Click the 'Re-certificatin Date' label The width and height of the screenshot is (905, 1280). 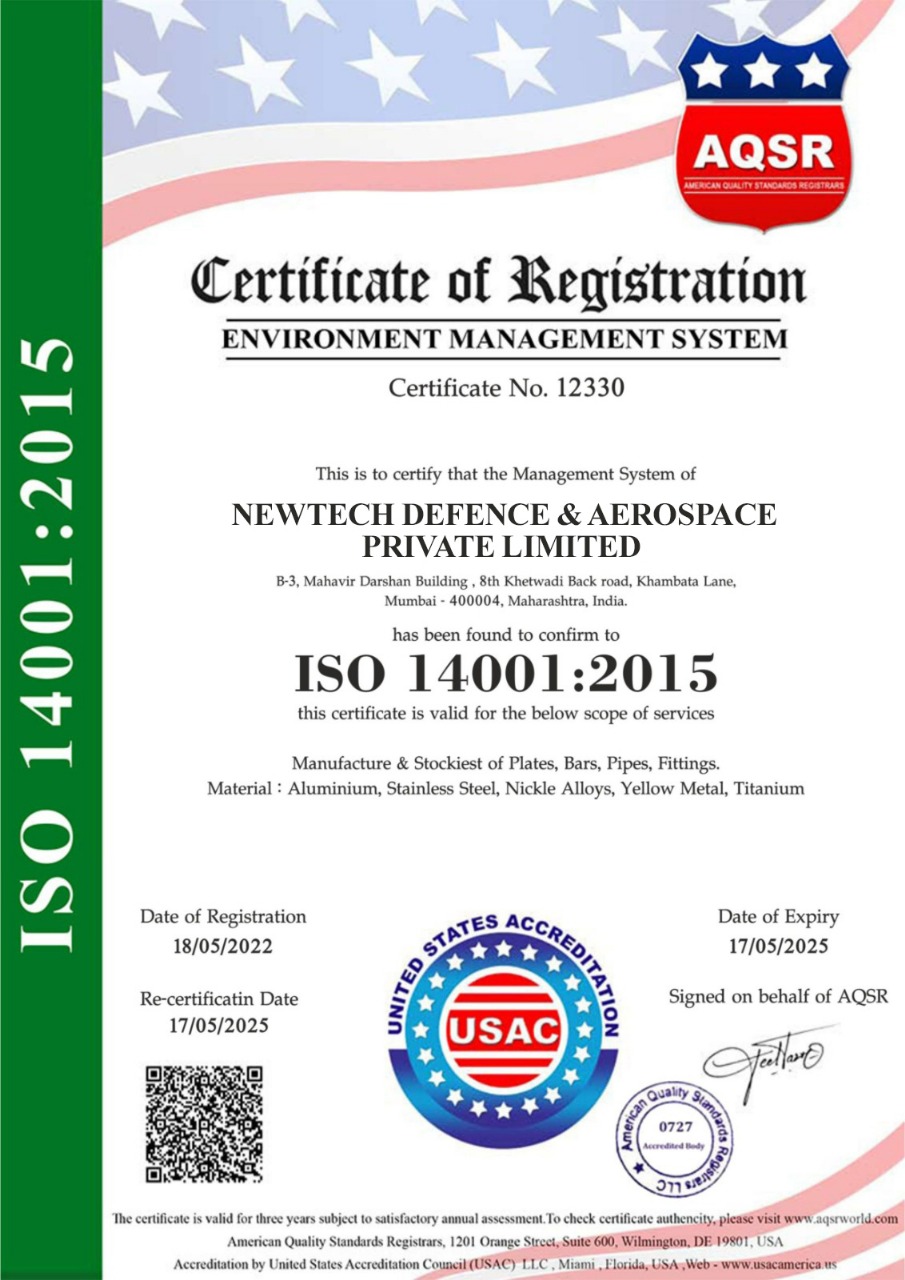coord(219,999)
